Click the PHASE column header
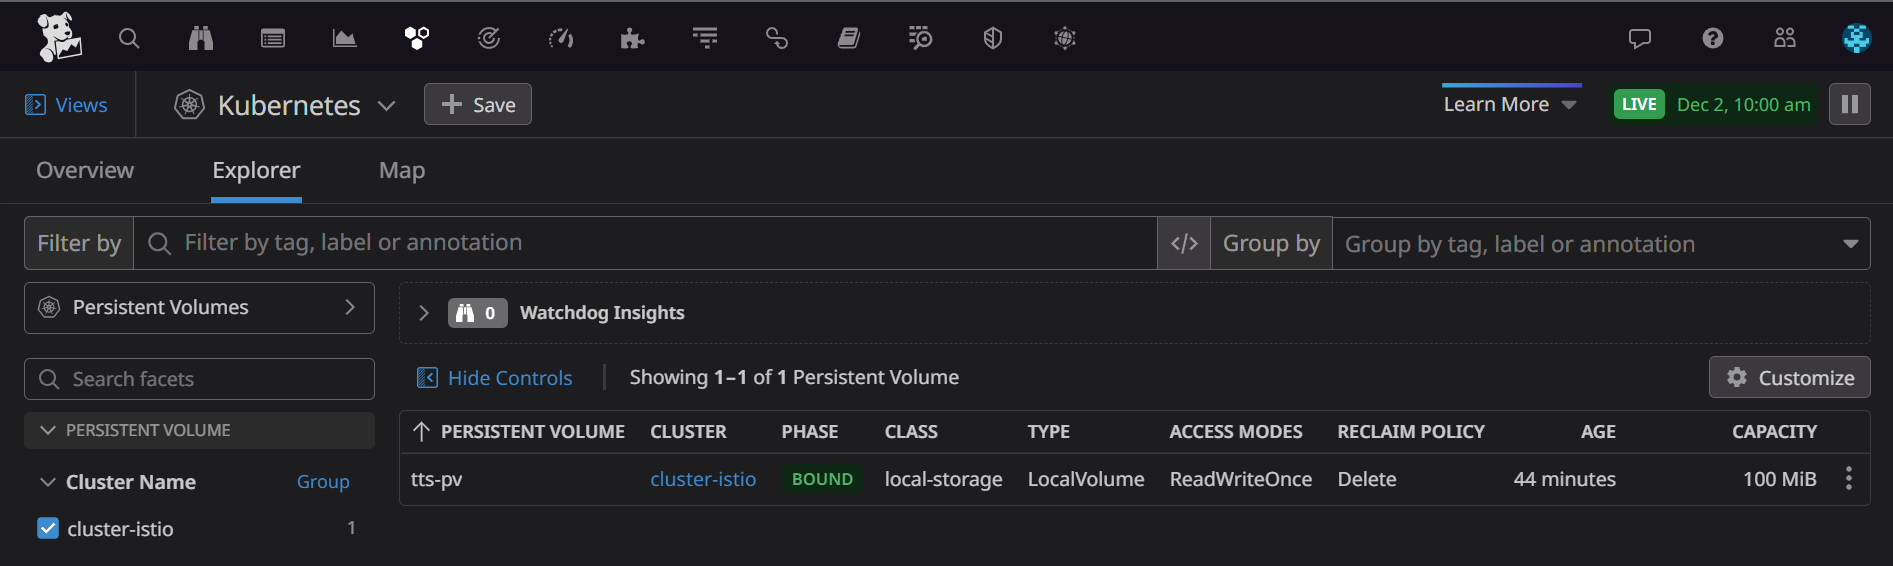1893x566 pixels. [x=810, y=432]
